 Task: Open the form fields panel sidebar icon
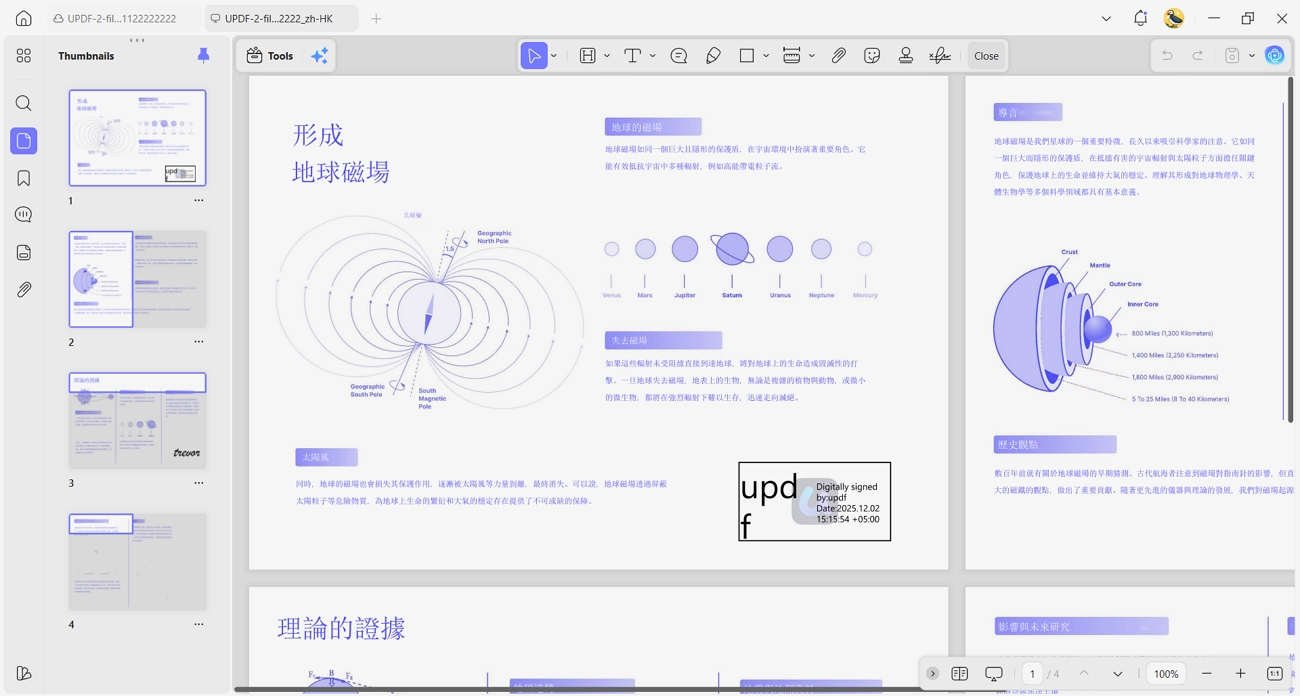click(x=24, y=252)
